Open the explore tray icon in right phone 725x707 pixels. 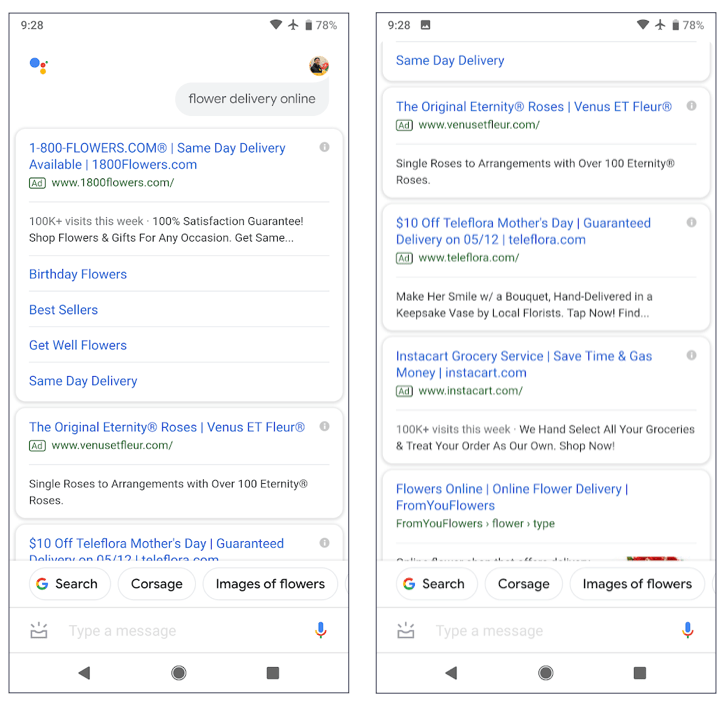tap(406, 630)
